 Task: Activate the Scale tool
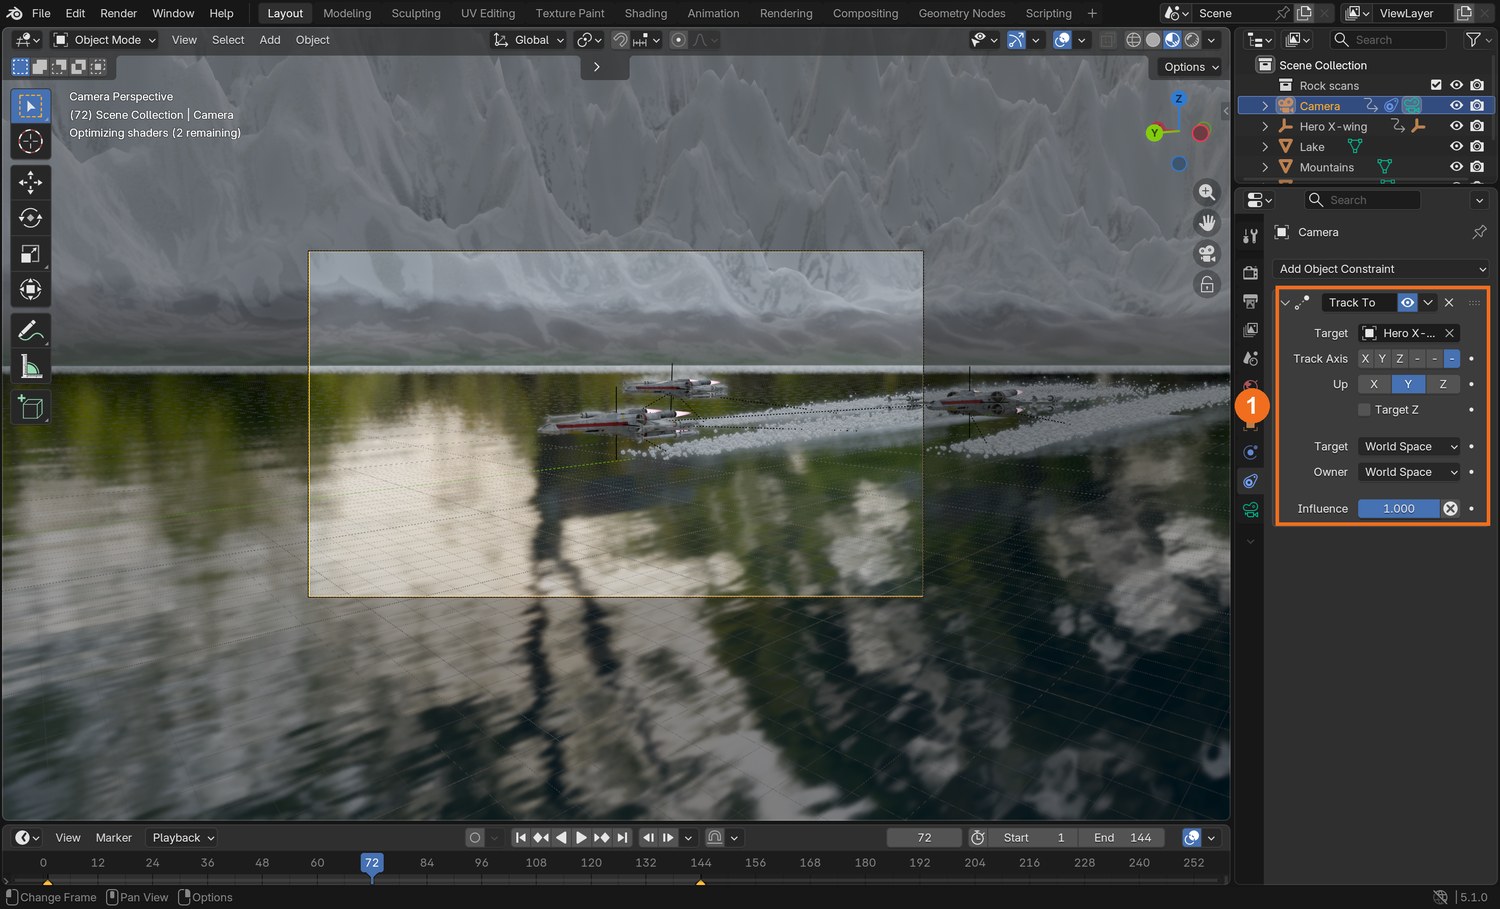(31, 254)
